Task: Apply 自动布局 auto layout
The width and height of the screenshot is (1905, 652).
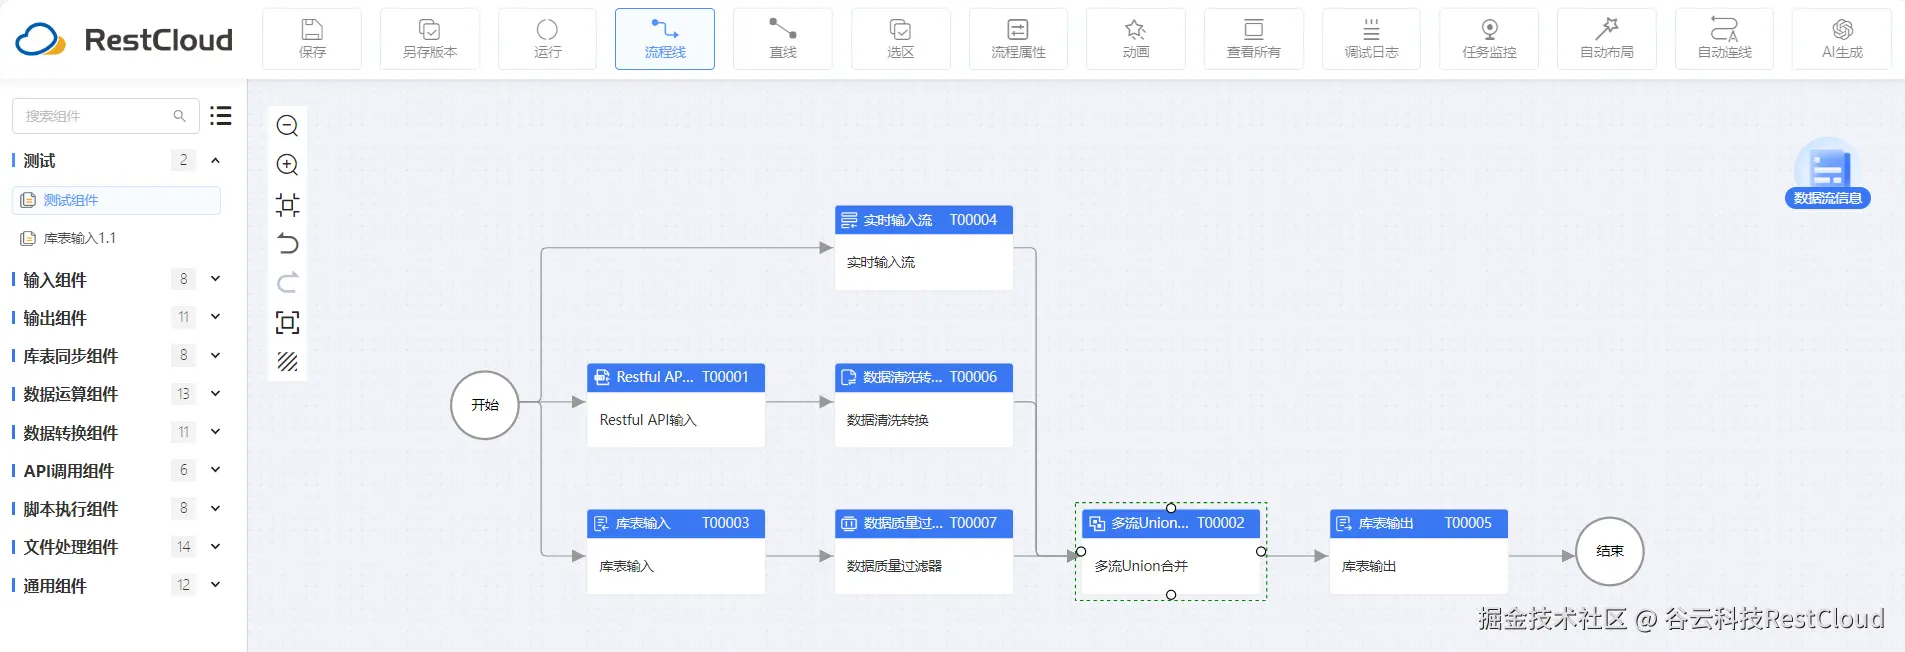Action: [x=1607, y=39]
